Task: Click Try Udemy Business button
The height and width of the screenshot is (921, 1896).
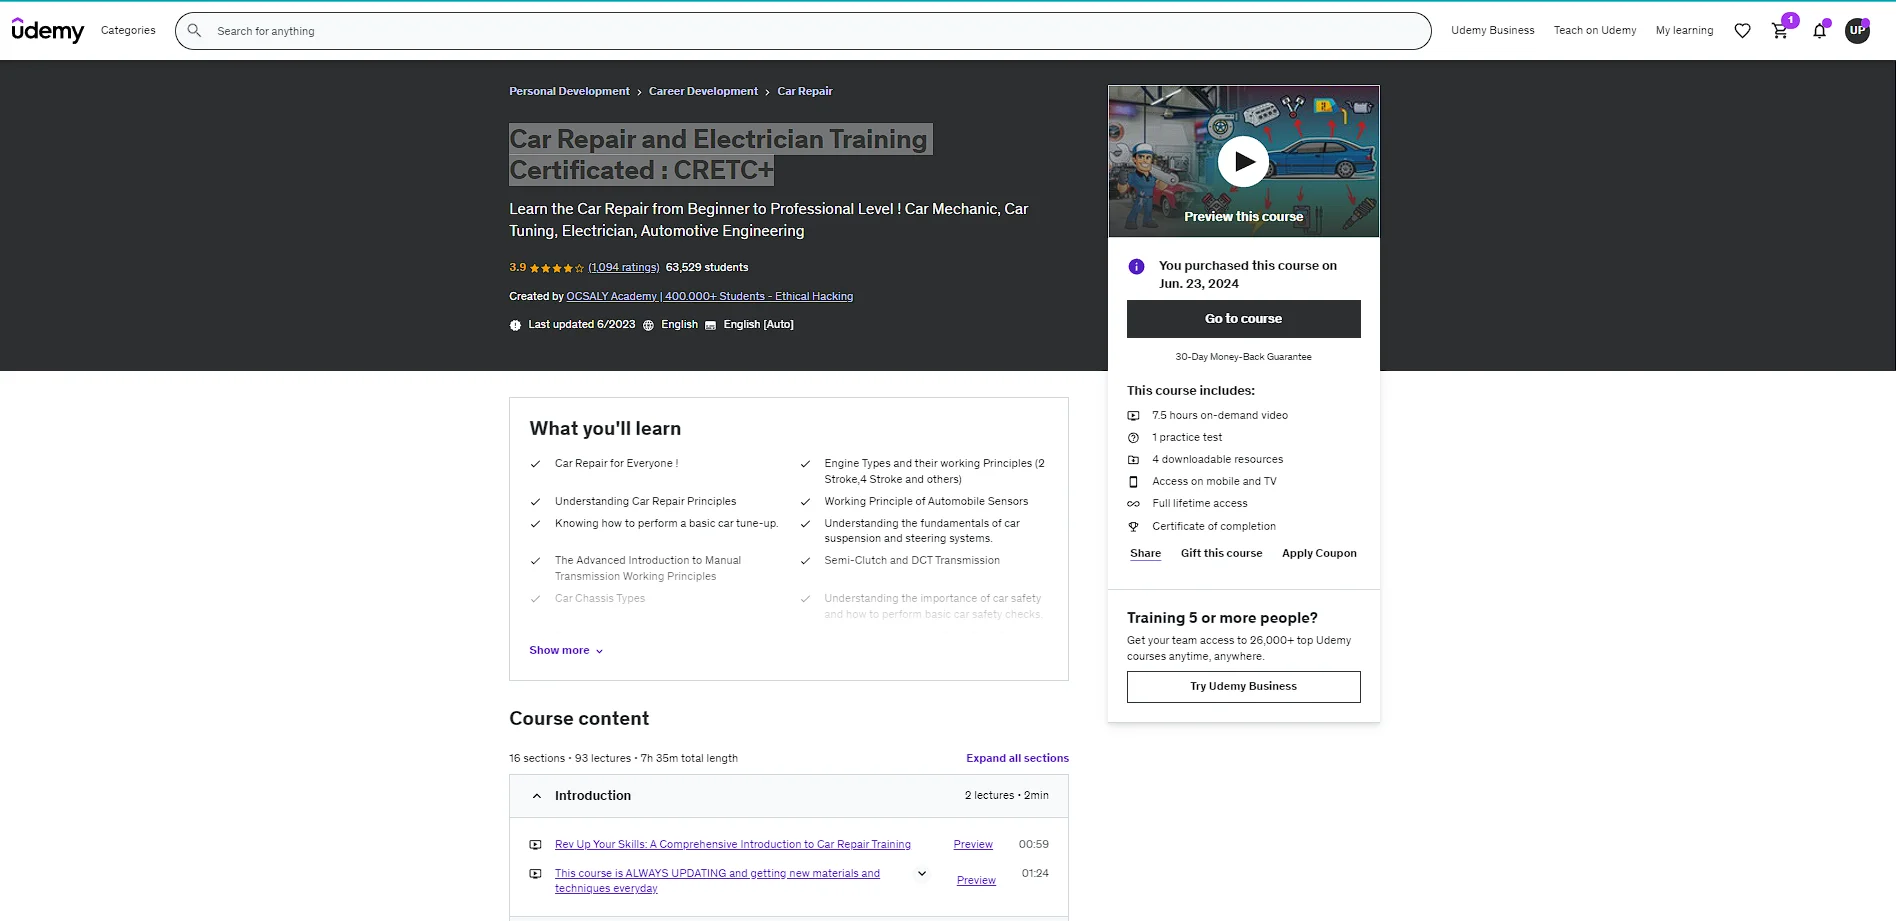Action: coord(1243,687)
